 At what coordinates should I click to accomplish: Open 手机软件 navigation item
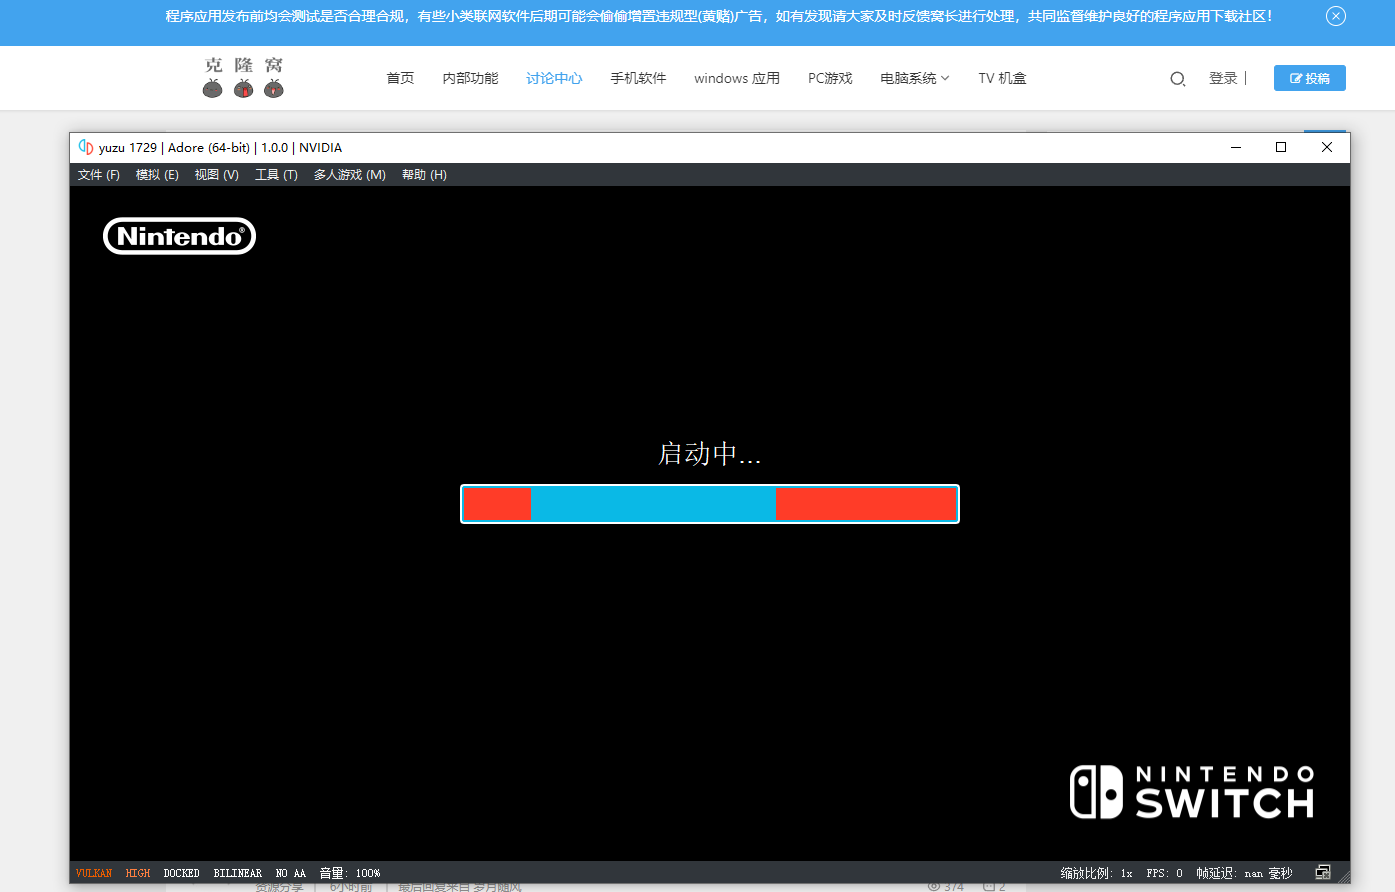click(x=638, y=78)
